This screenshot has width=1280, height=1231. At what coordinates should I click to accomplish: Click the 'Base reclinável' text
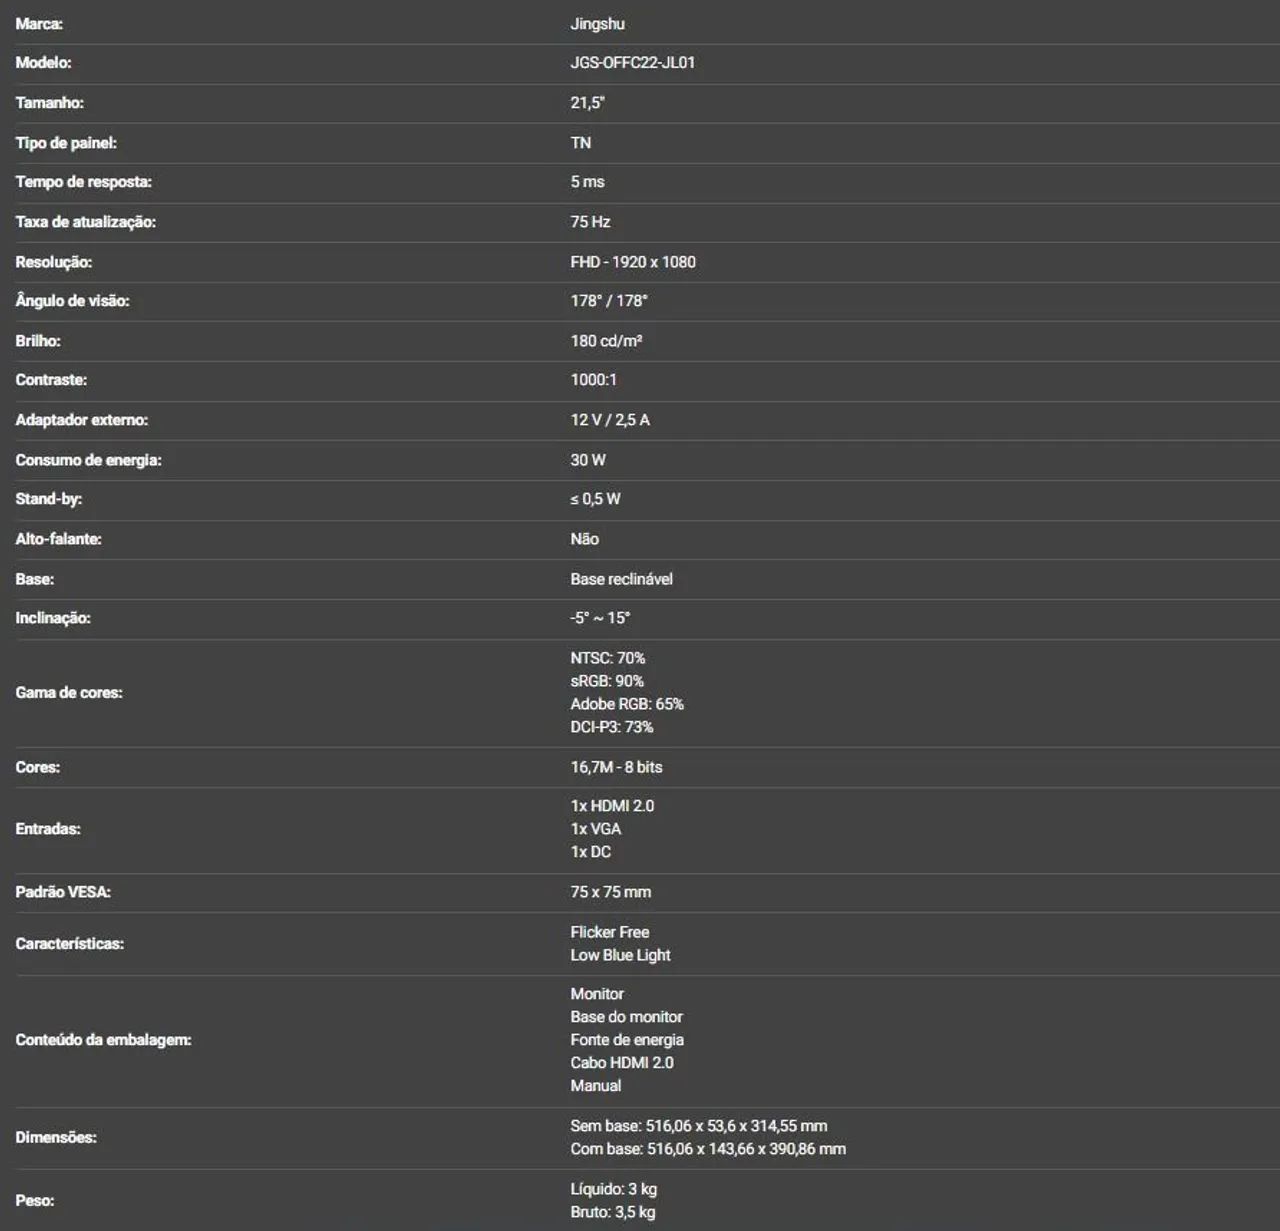coord(621,579)
